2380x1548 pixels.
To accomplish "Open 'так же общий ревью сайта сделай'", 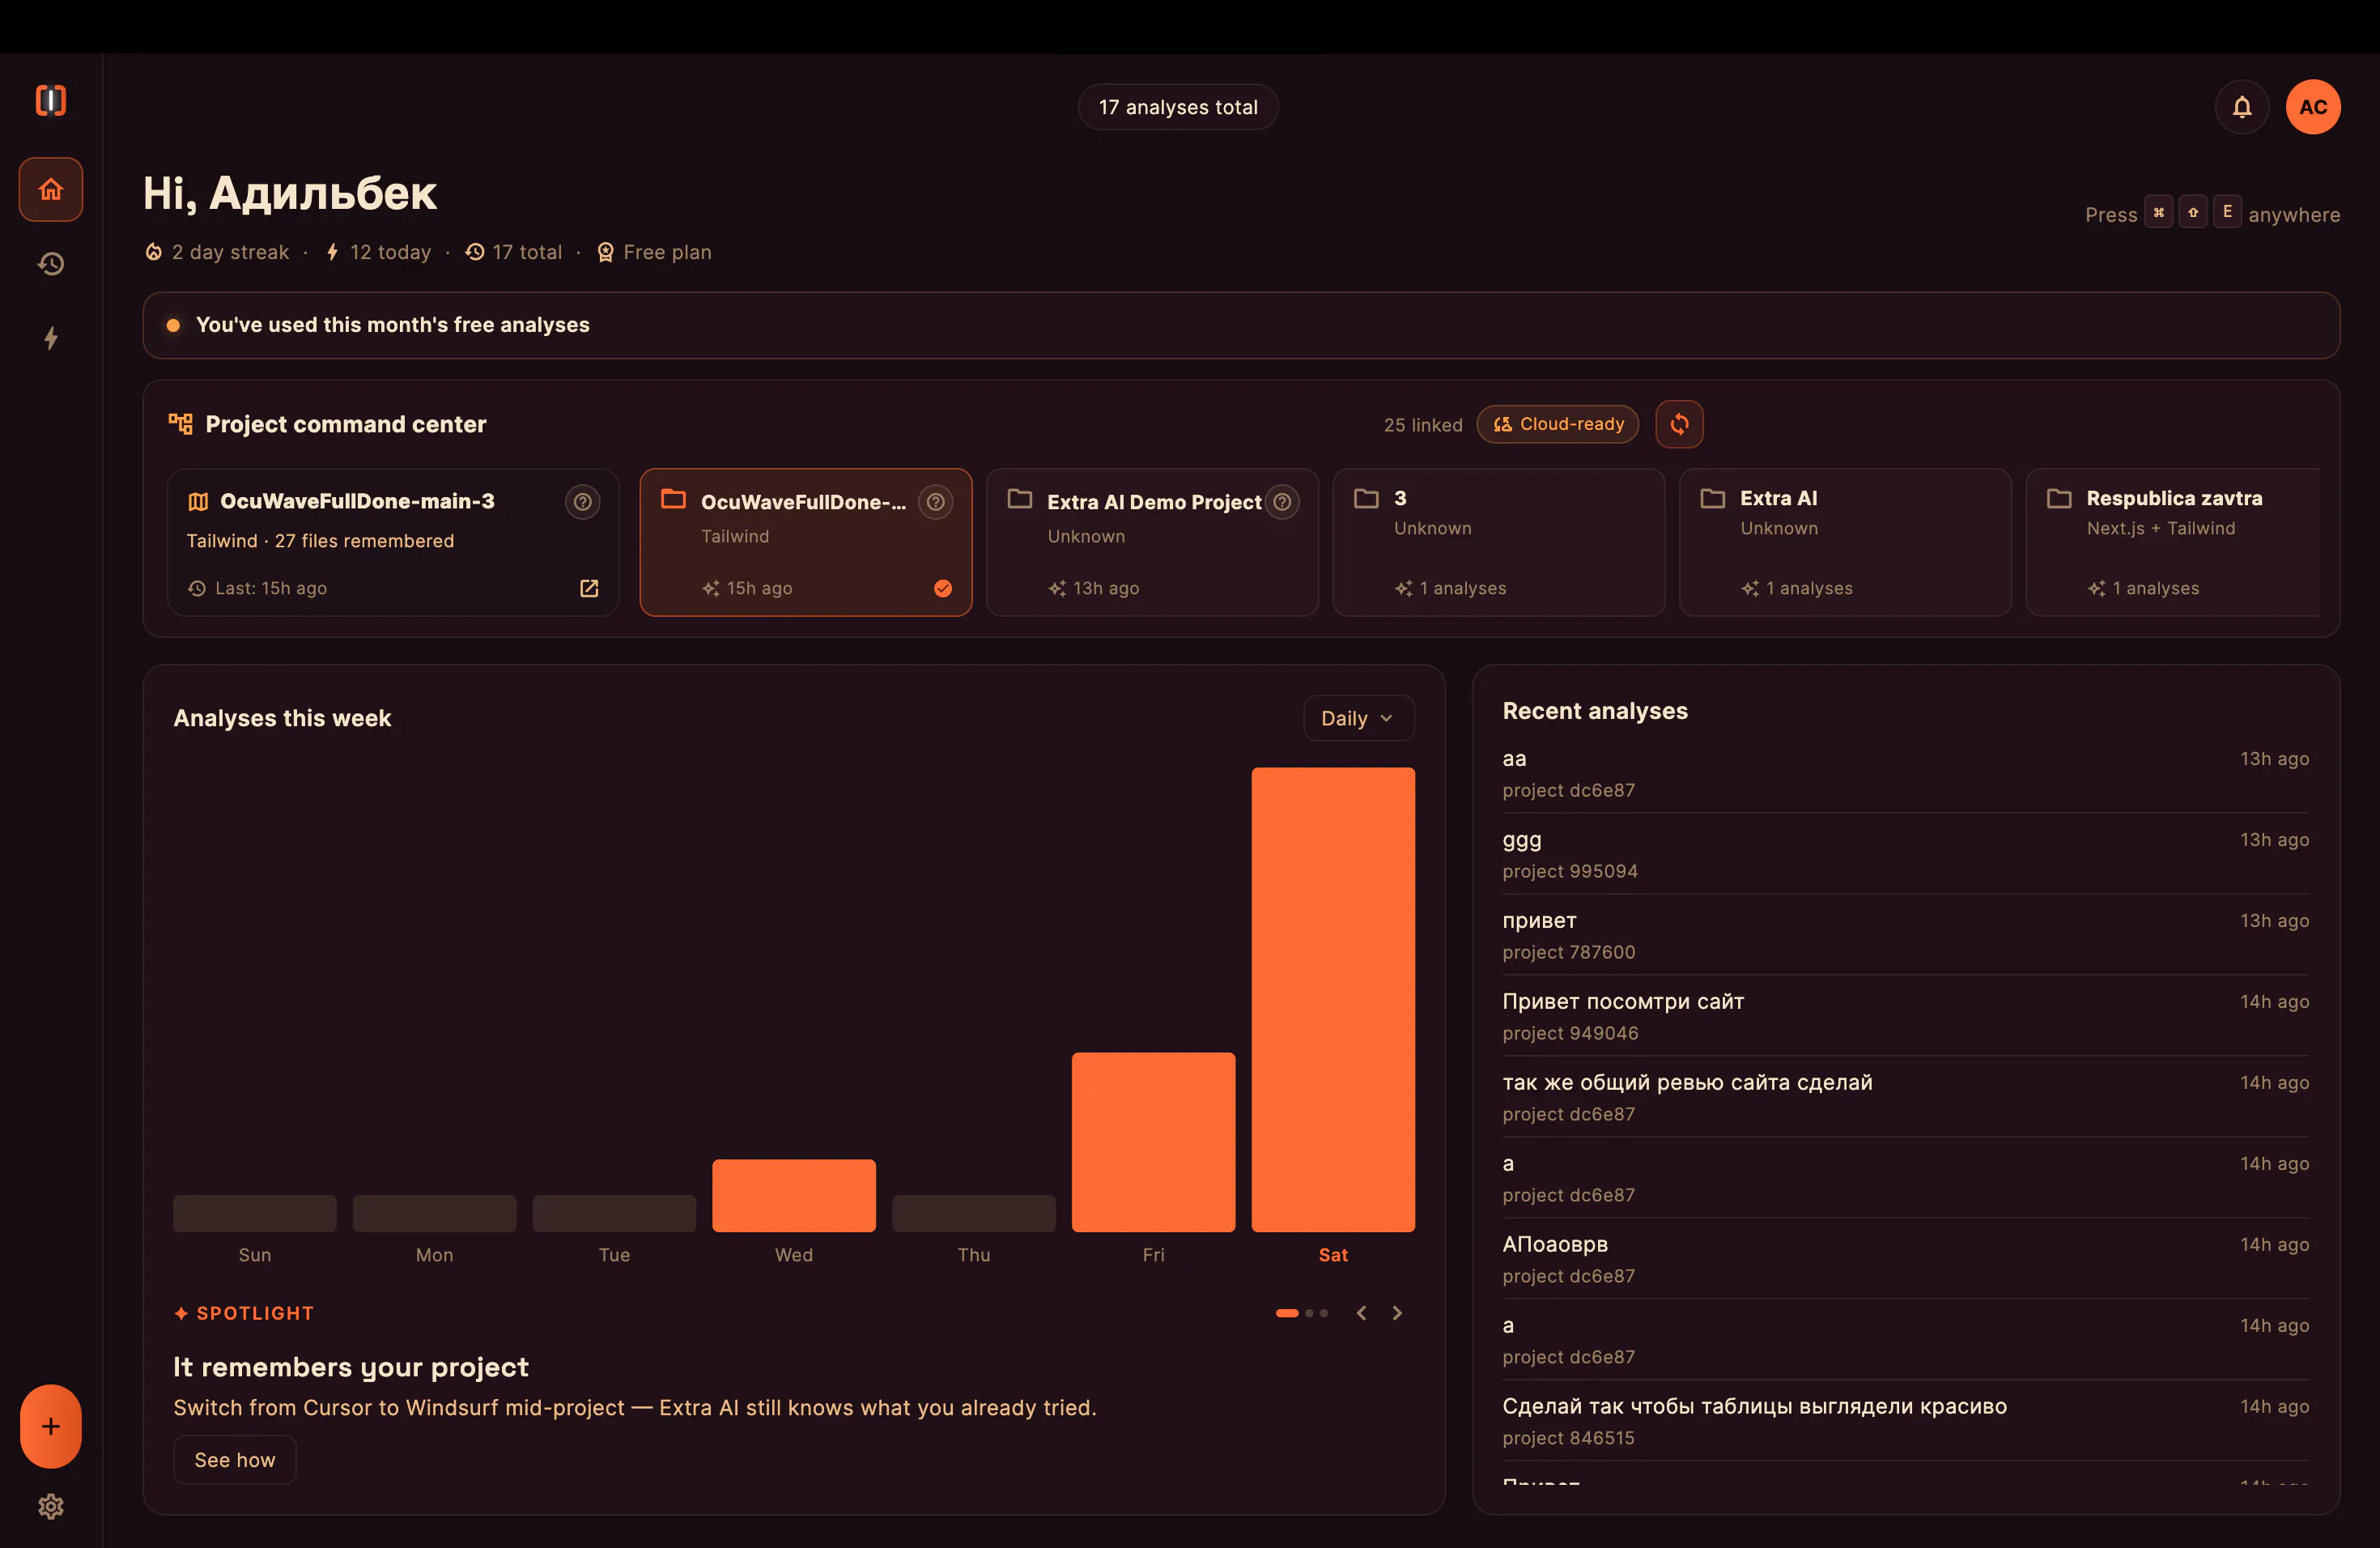I will pos(1906,1097).
